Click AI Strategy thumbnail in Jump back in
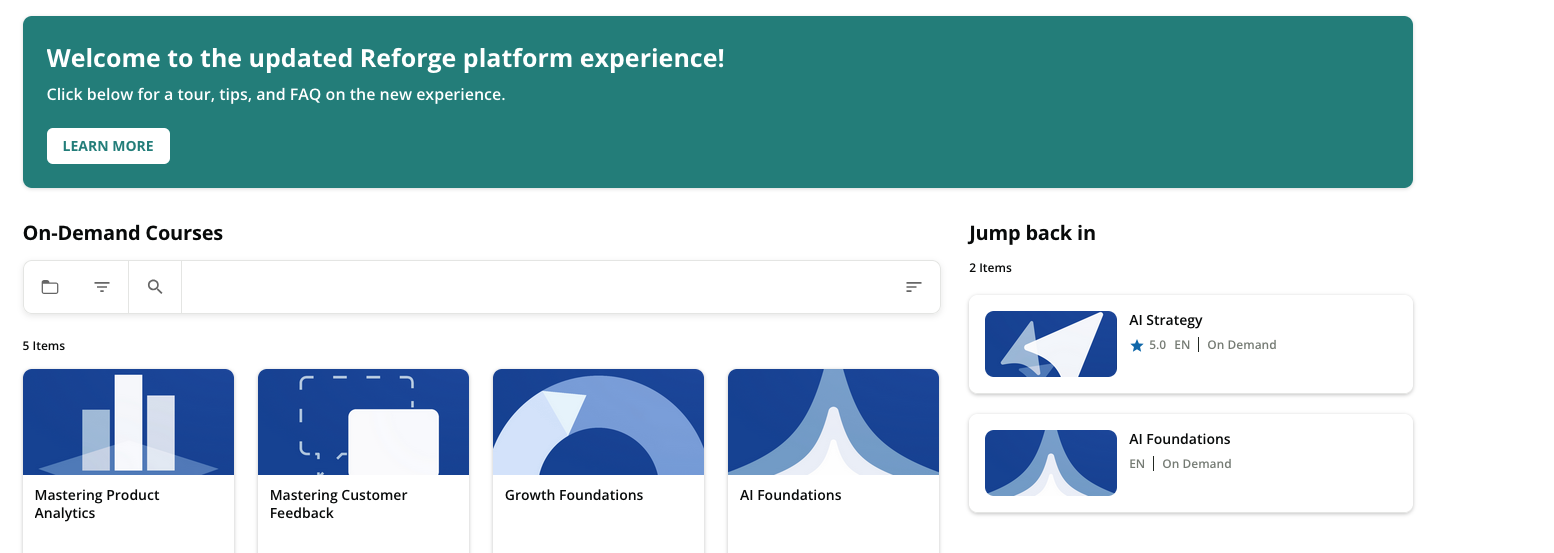This screenshot has height=553, width=1554. click(x=1051, y=344)
